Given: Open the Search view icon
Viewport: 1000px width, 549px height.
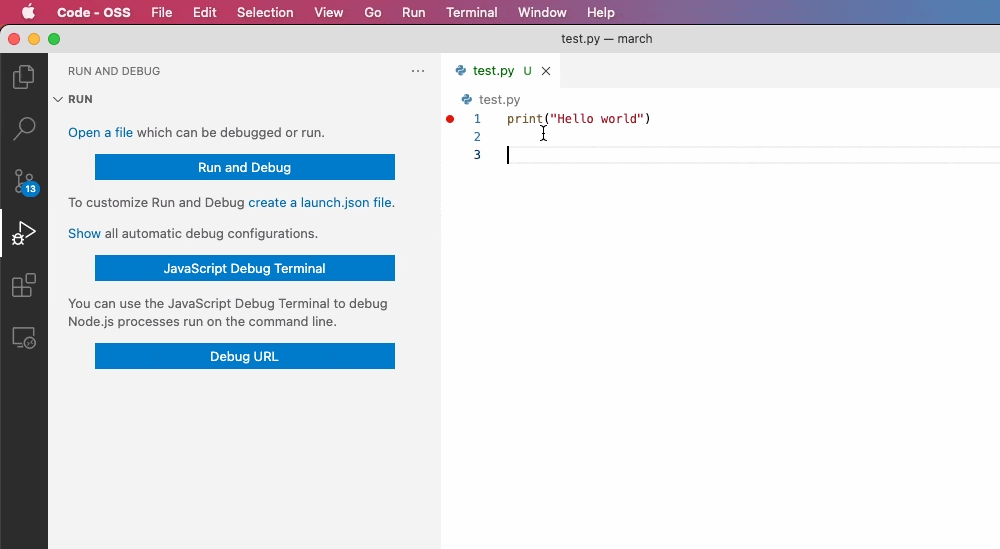Looking at the screenshot, I should point(24,129).
